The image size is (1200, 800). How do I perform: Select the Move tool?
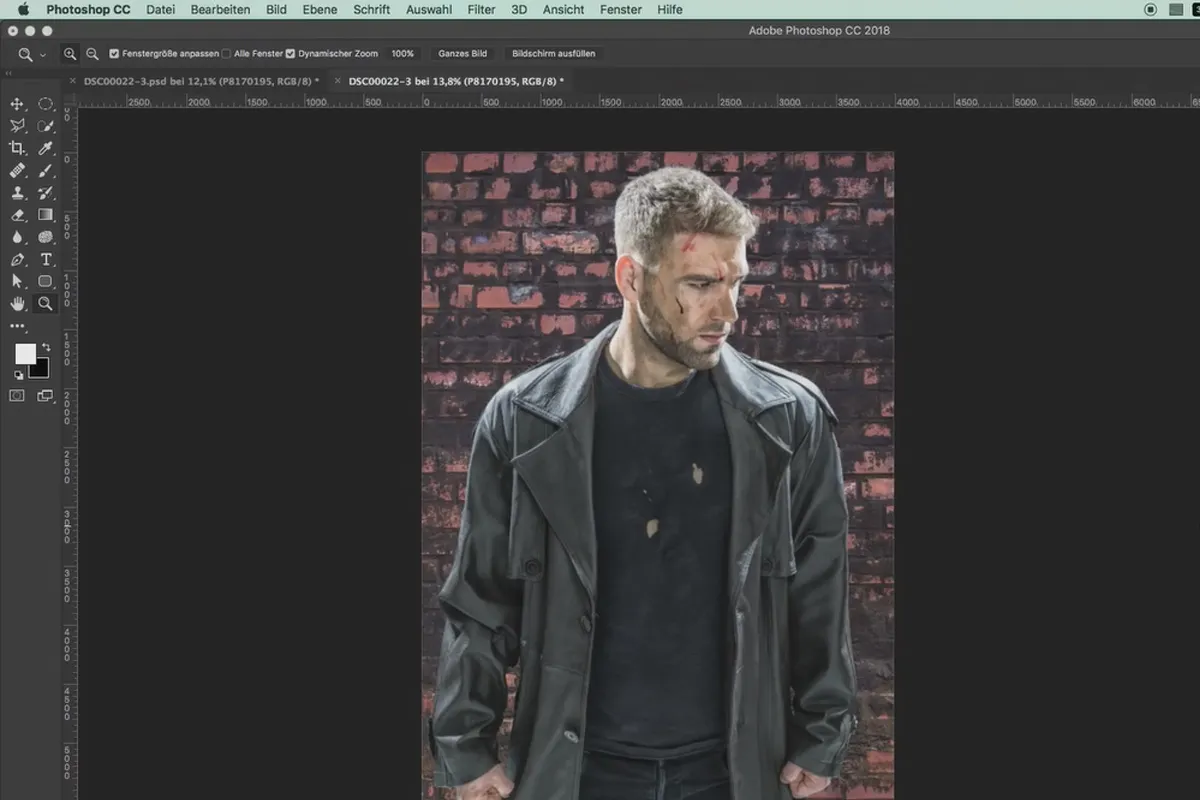coord(17,104)
